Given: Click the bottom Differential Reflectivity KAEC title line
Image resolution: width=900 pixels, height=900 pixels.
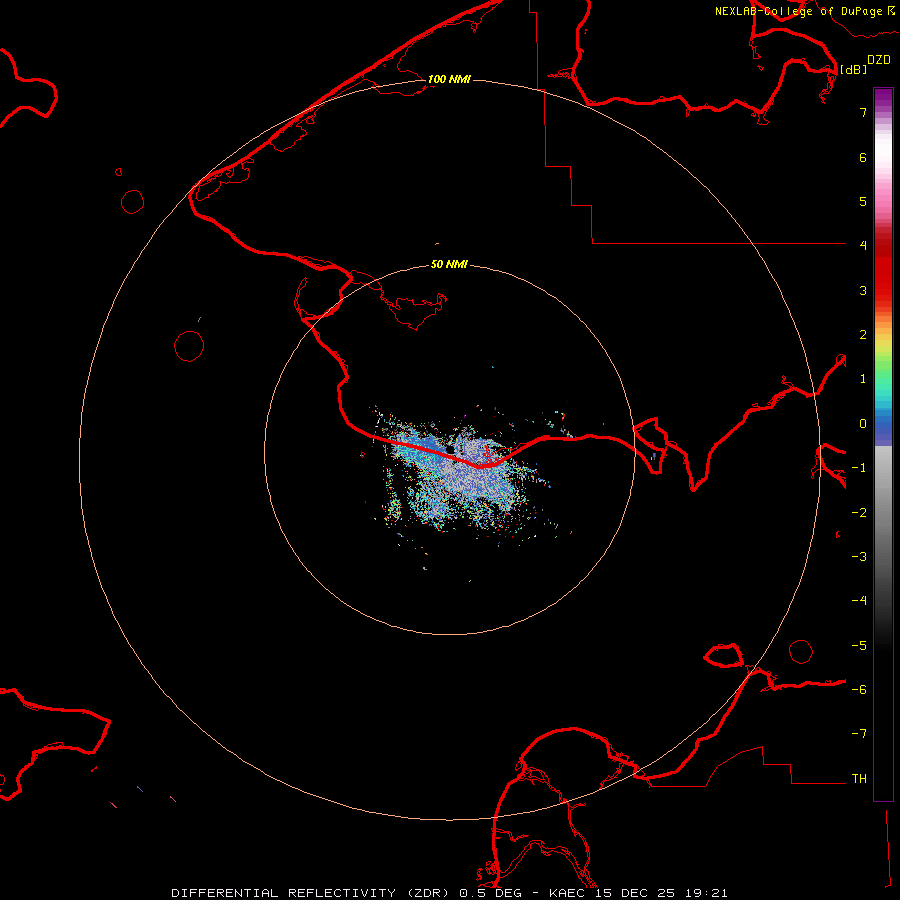Looking at the screenshot, I should pyautogui.click(x=449, y=893).
